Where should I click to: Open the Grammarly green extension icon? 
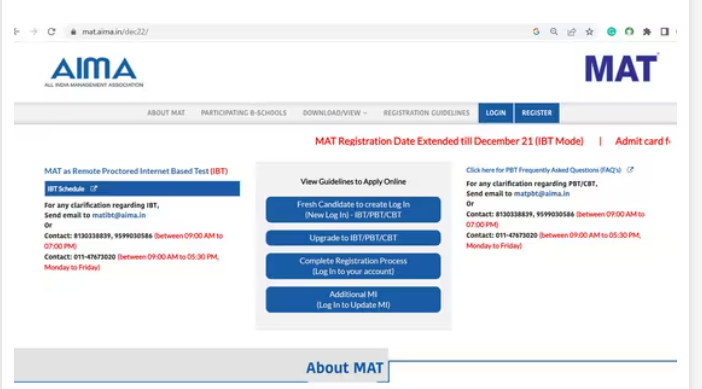click(612, 32)
